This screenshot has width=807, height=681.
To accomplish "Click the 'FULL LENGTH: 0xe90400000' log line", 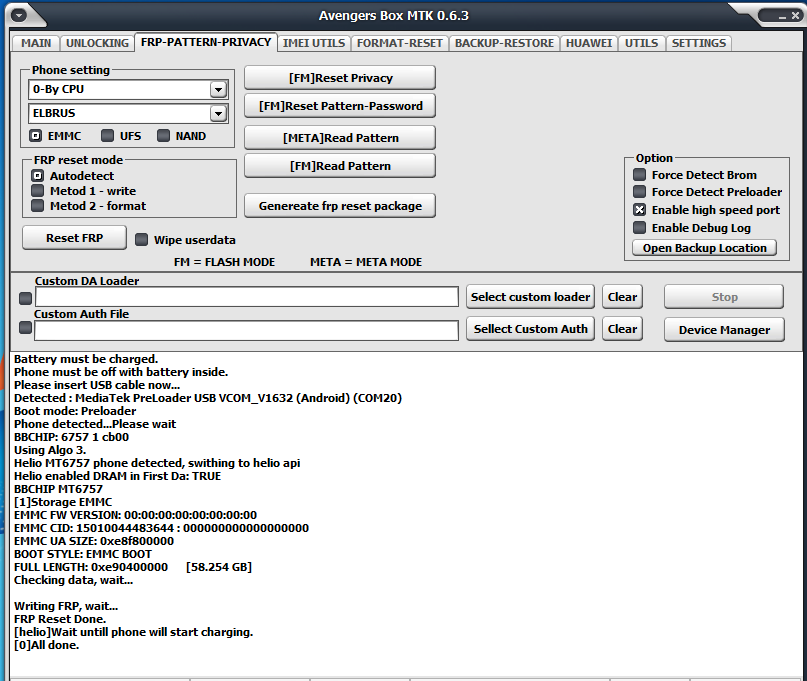I will [x=133, y=567].
